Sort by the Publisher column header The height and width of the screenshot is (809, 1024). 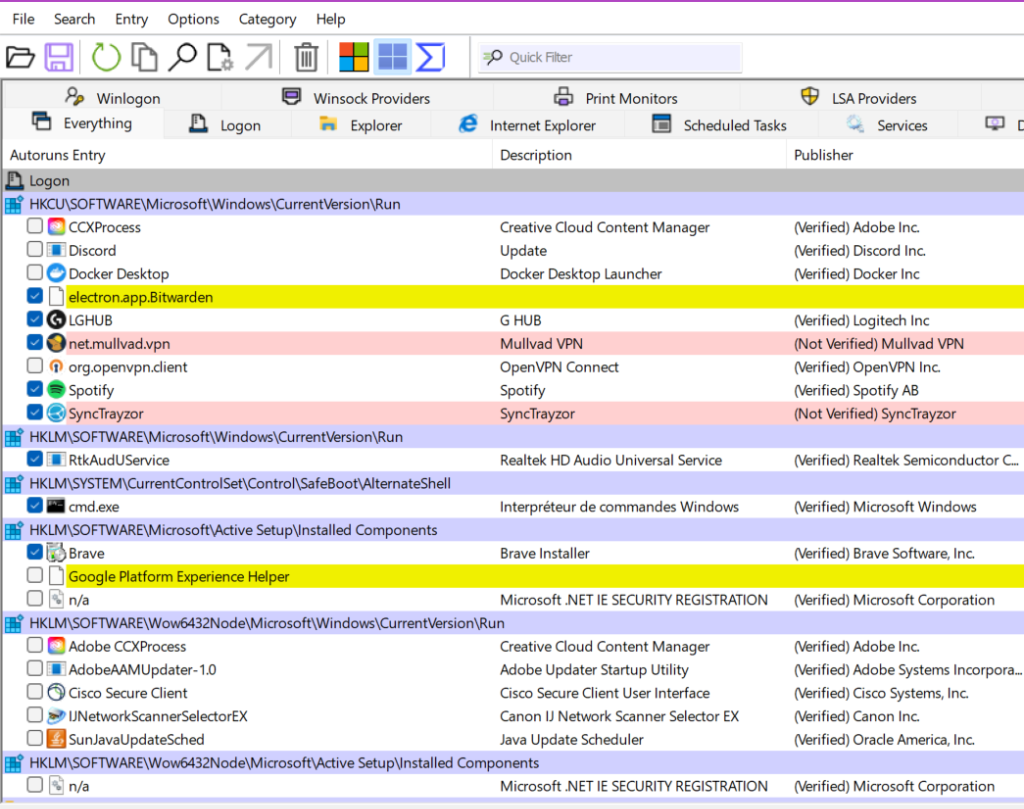point(905,155)
